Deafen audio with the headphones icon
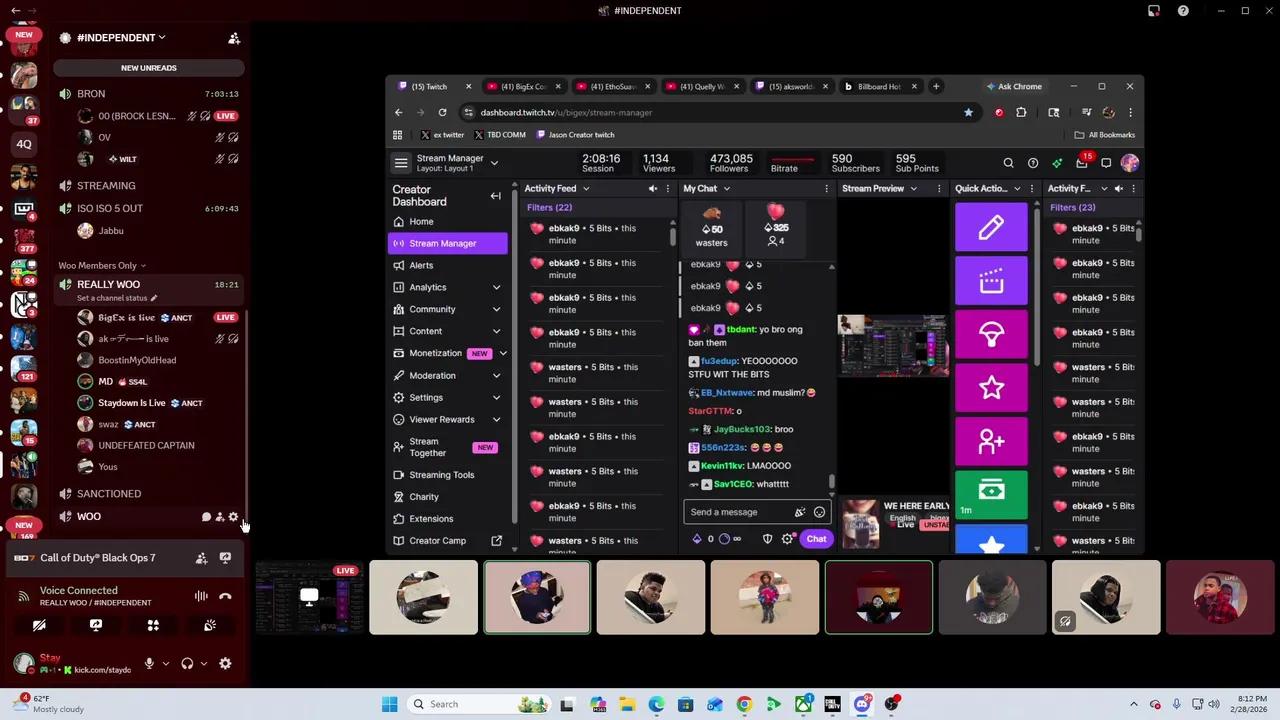1280x720 pixels. click(187, 663)
